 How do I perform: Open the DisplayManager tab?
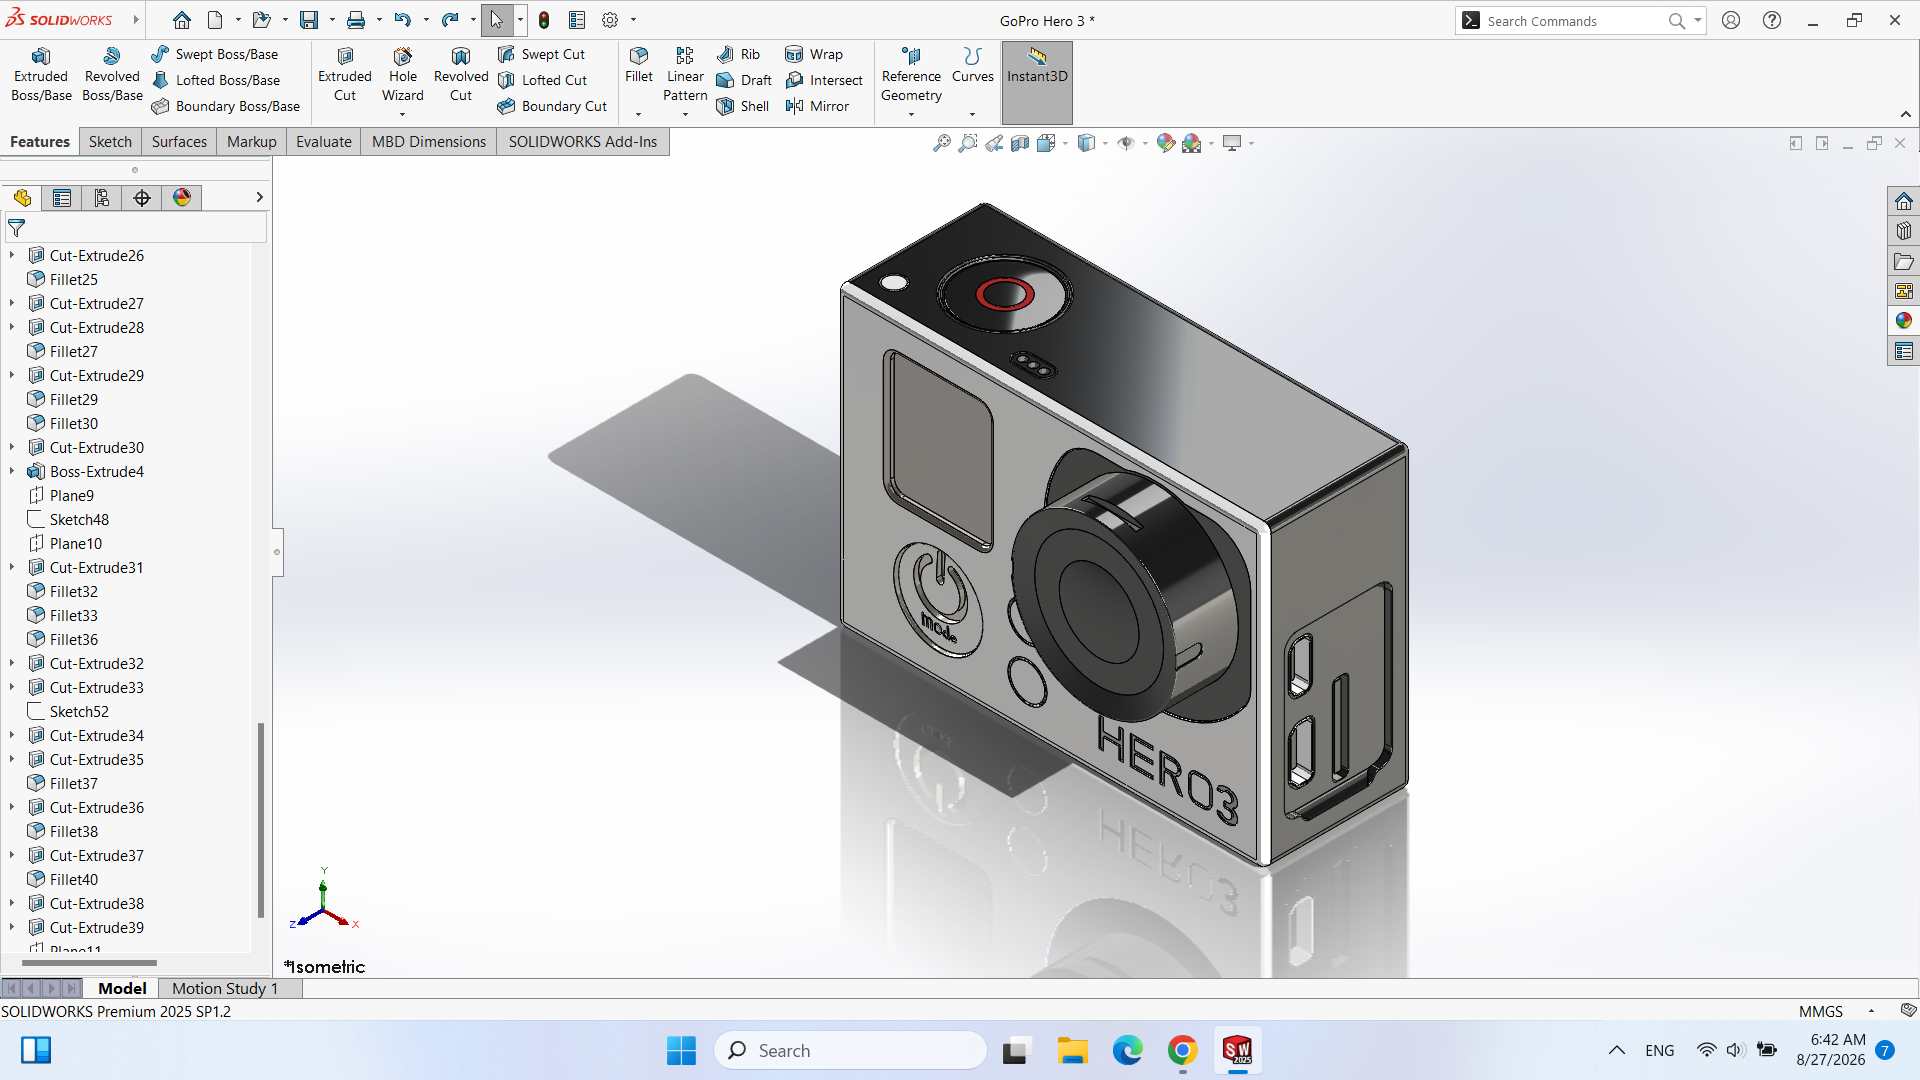[x=182, y=198]
